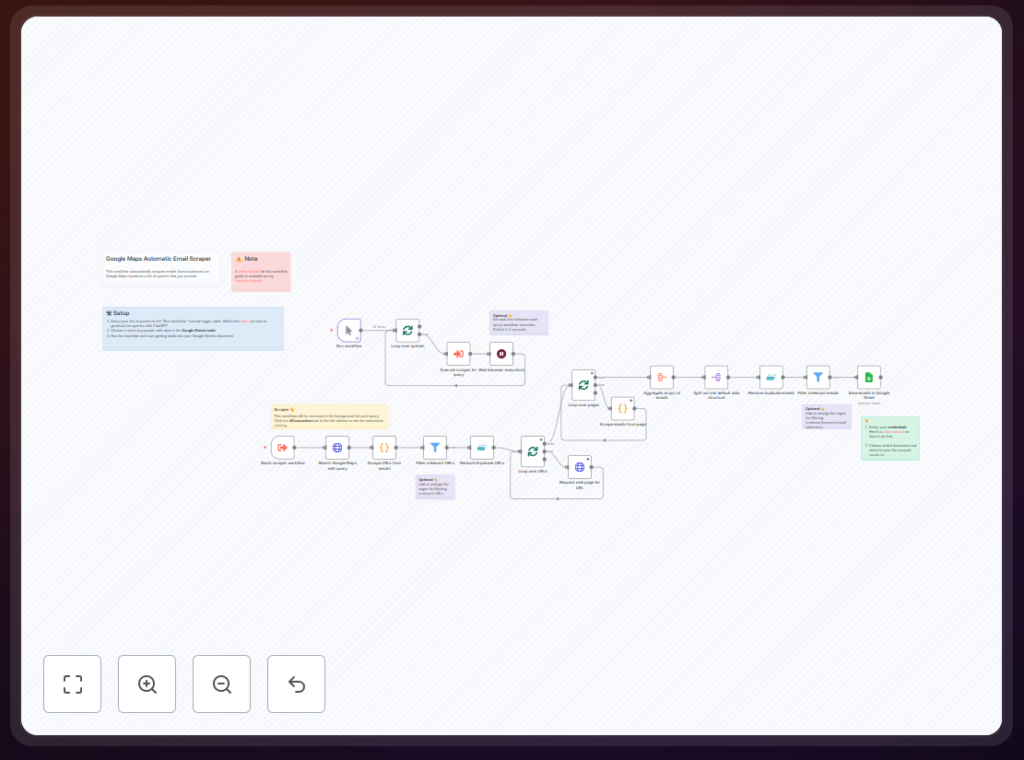The height and width of the screenshot is (760, 1024).
Task: Select the Loop over URLs node
Action: pyautogui.click(x=533, y=452)
